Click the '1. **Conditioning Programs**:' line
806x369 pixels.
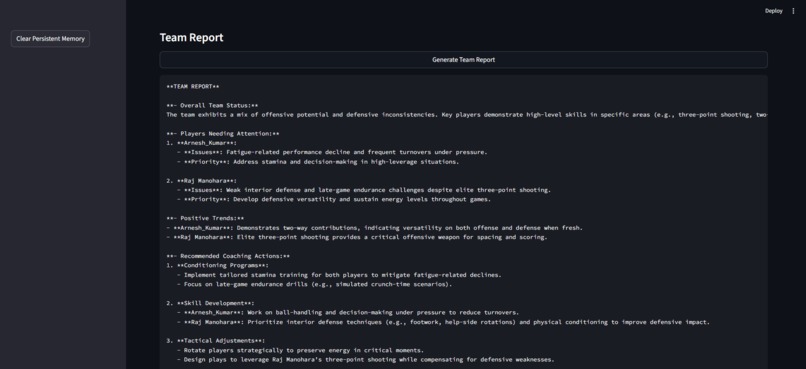coord(217,265)
